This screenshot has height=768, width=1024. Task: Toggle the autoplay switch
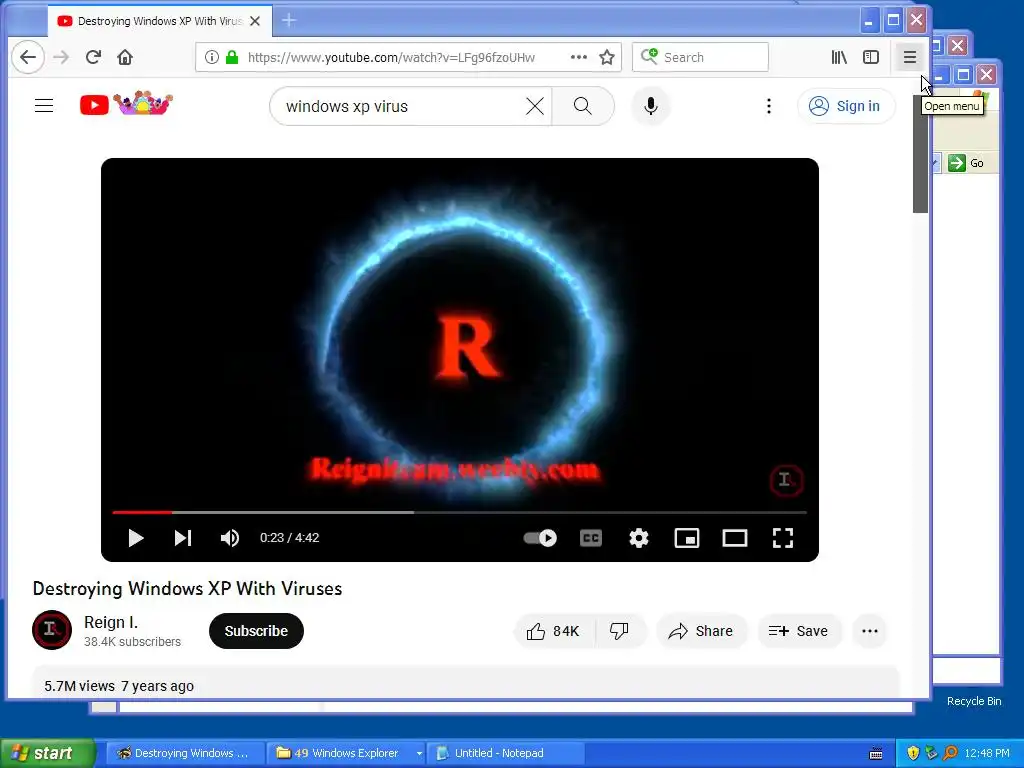540,538
